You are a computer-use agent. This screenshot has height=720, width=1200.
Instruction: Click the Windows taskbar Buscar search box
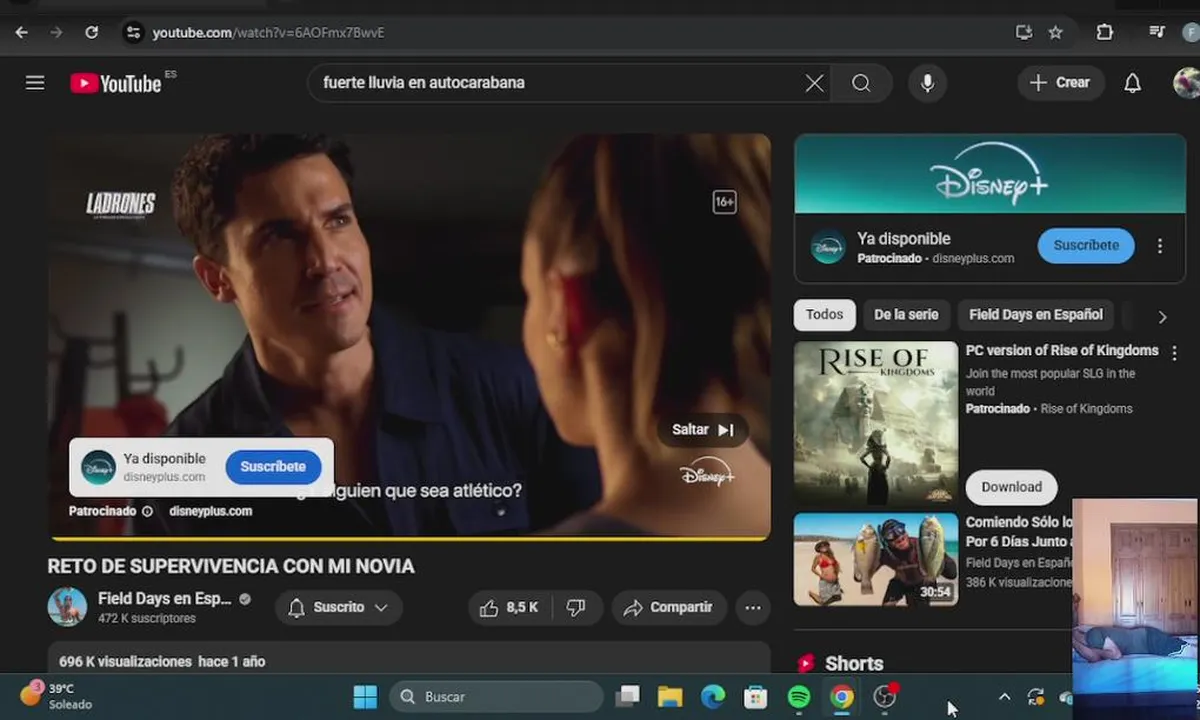tap(496, 696)
